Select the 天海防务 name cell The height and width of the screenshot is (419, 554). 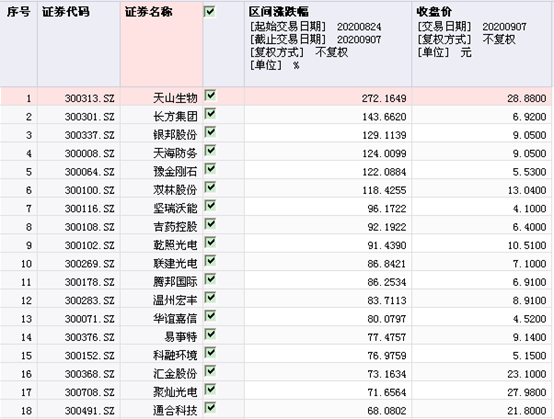point(161,153)
